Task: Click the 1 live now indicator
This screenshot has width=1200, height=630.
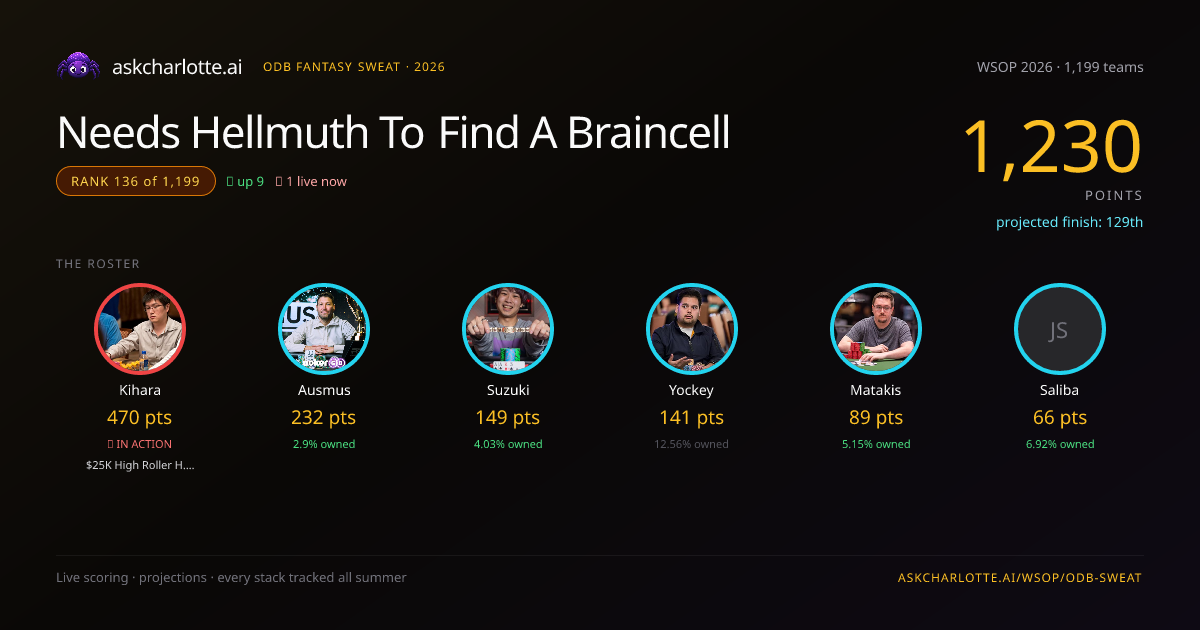Action: point(311,181)
